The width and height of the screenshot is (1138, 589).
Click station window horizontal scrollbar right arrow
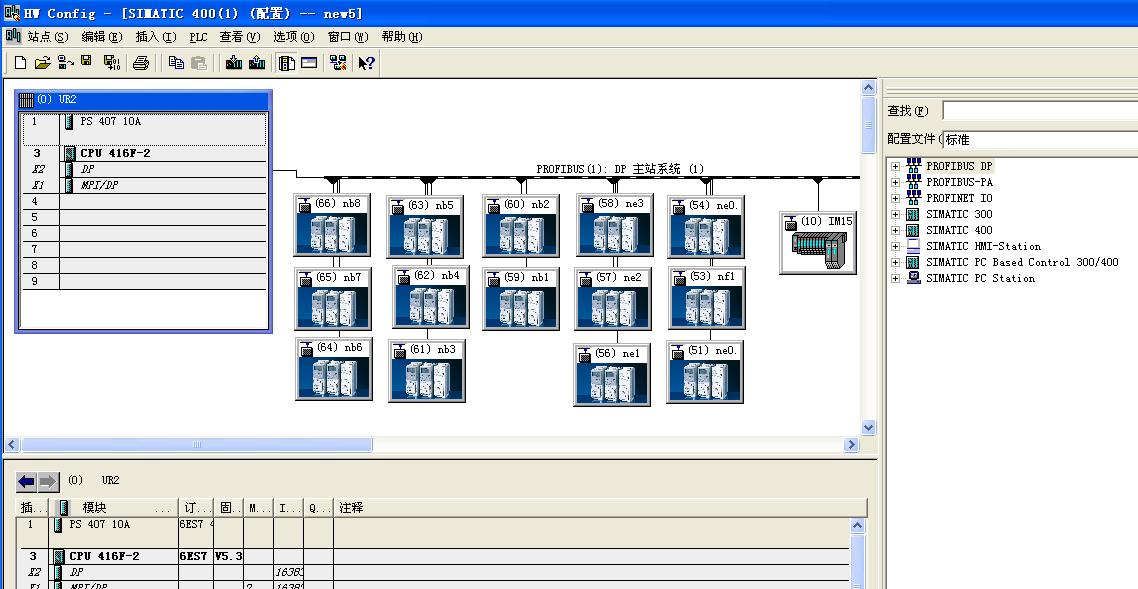(852, 445)
